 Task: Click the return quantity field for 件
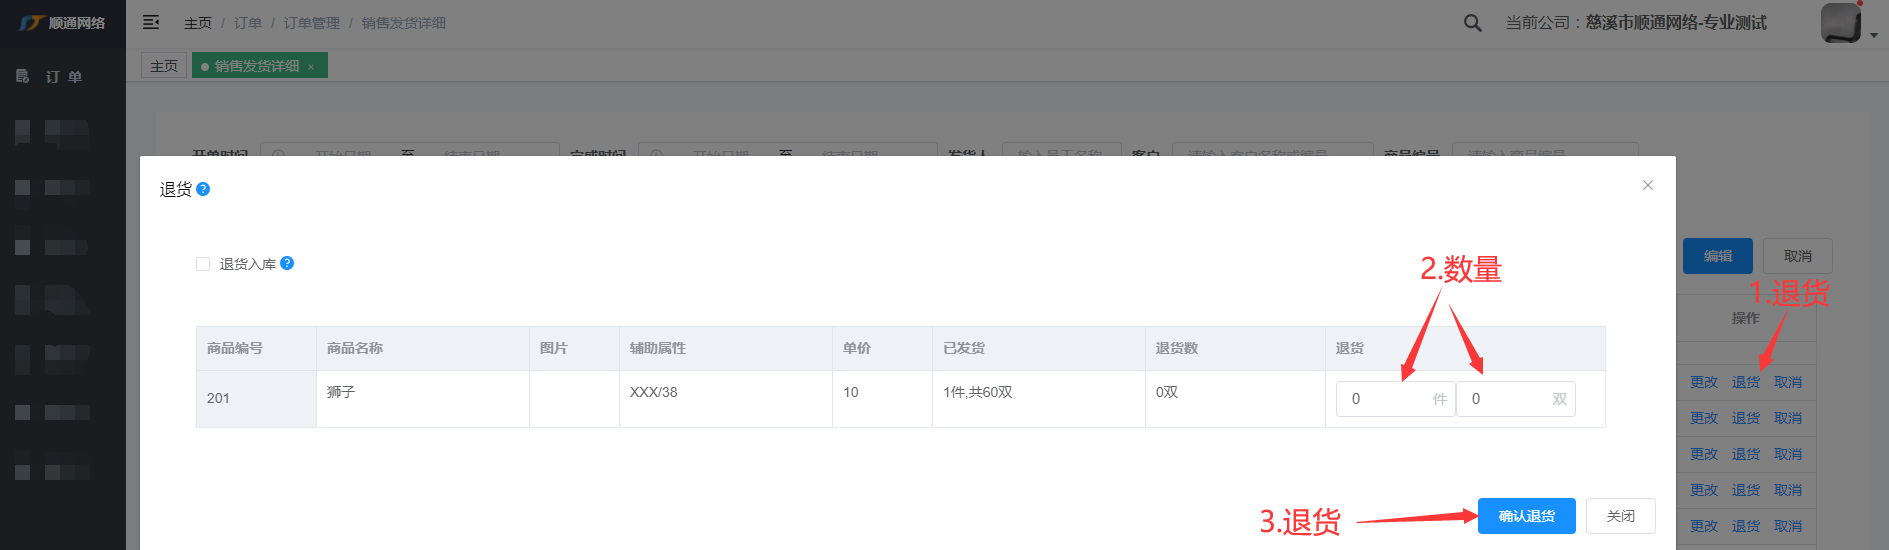(1385, 399)
